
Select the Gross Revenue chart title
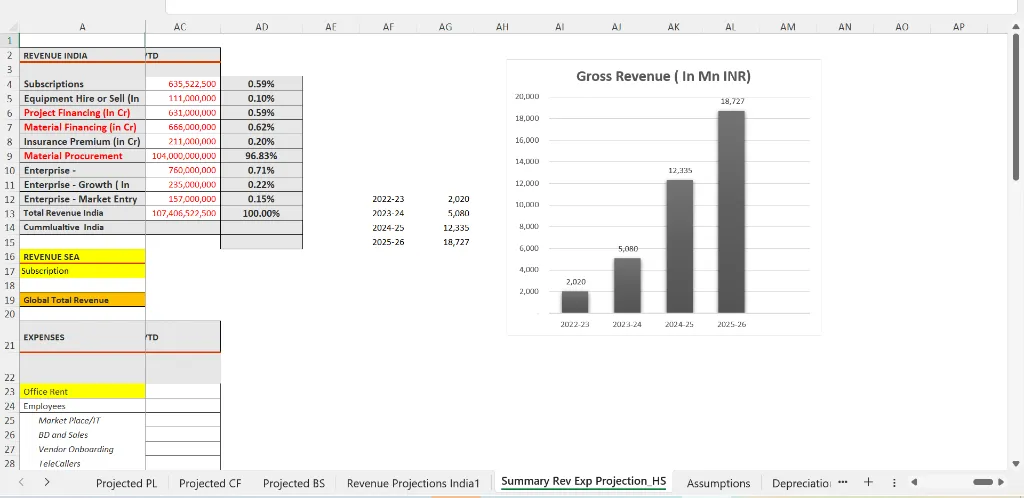click(x=663, y=76)
